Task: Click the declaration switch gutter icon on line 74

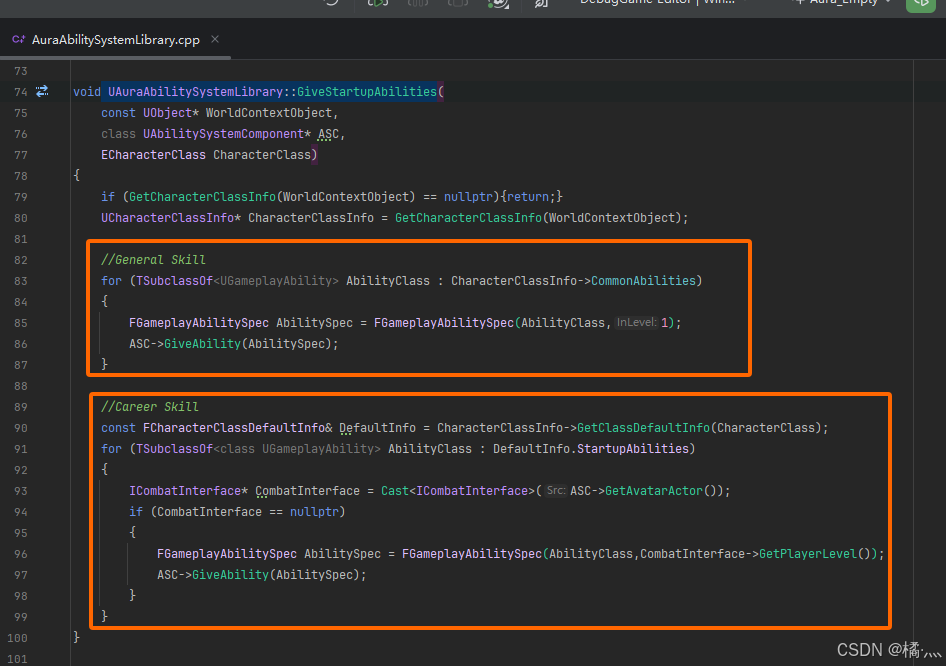Action: coord(42,91)
